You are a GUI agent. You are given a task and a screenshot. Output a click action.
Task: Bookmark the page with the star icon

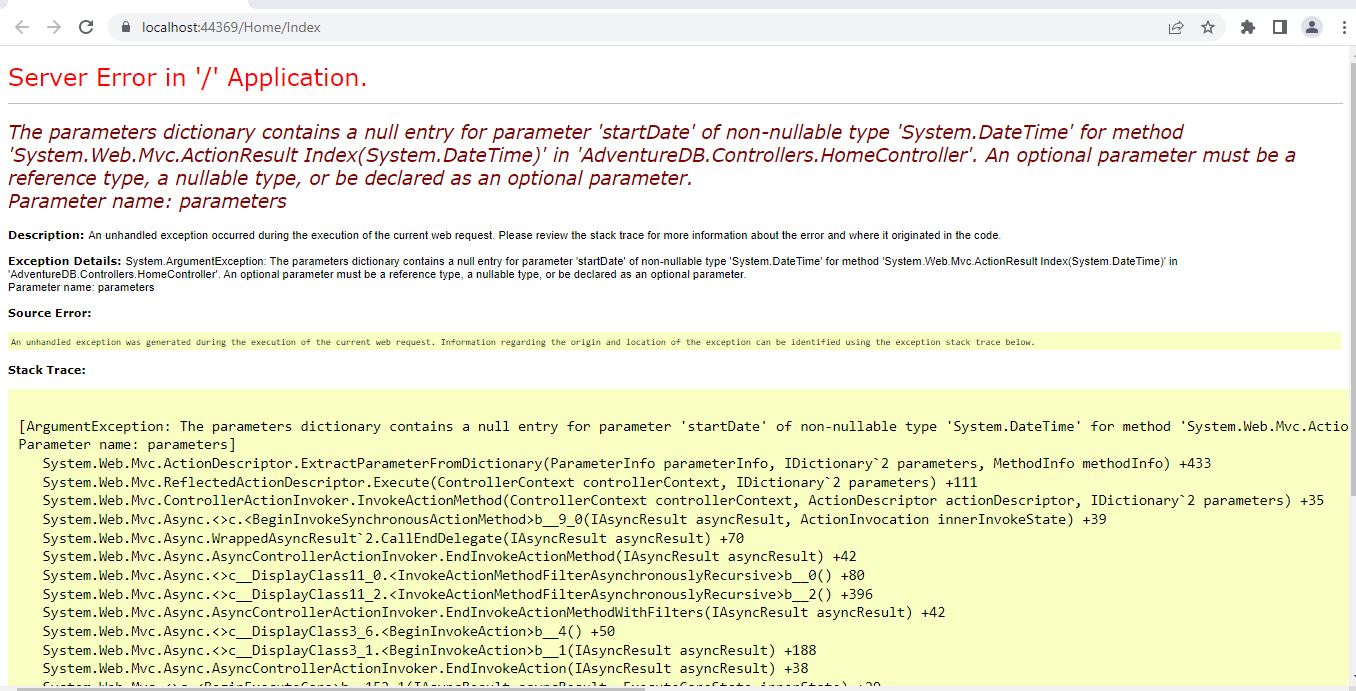pyautogui.click(x=1209, y=27)
